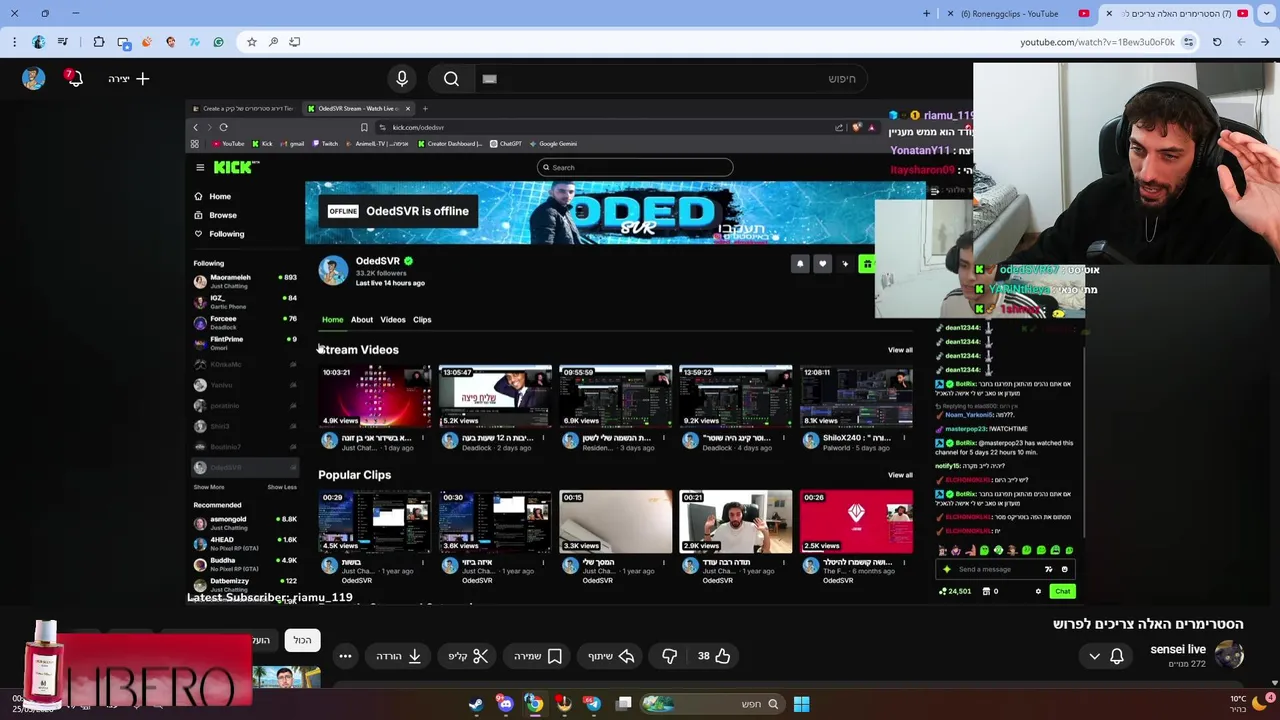The height and width of the screenshot is (720, 1280).
Task: Start voice search with microphone
Action: pyautogui.click(x=402, y=79)
